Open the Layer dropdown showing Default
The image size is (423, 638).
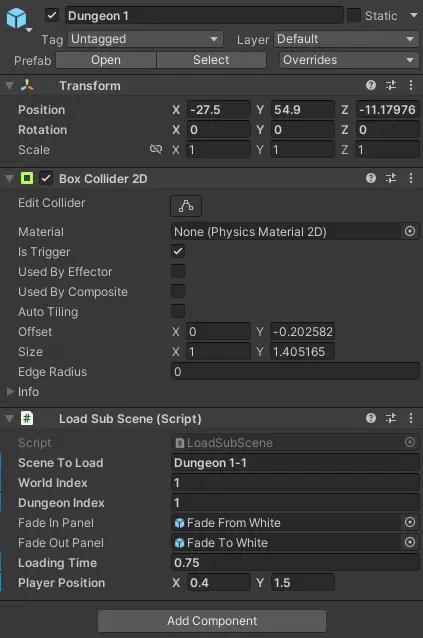click(346, 39)
